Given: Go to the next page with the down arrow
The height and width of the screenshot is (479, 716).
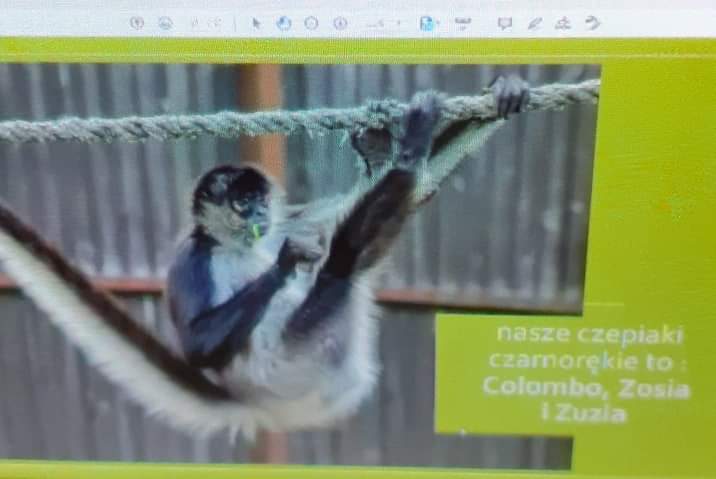Looking at the screenshot, I should (165, 23).
